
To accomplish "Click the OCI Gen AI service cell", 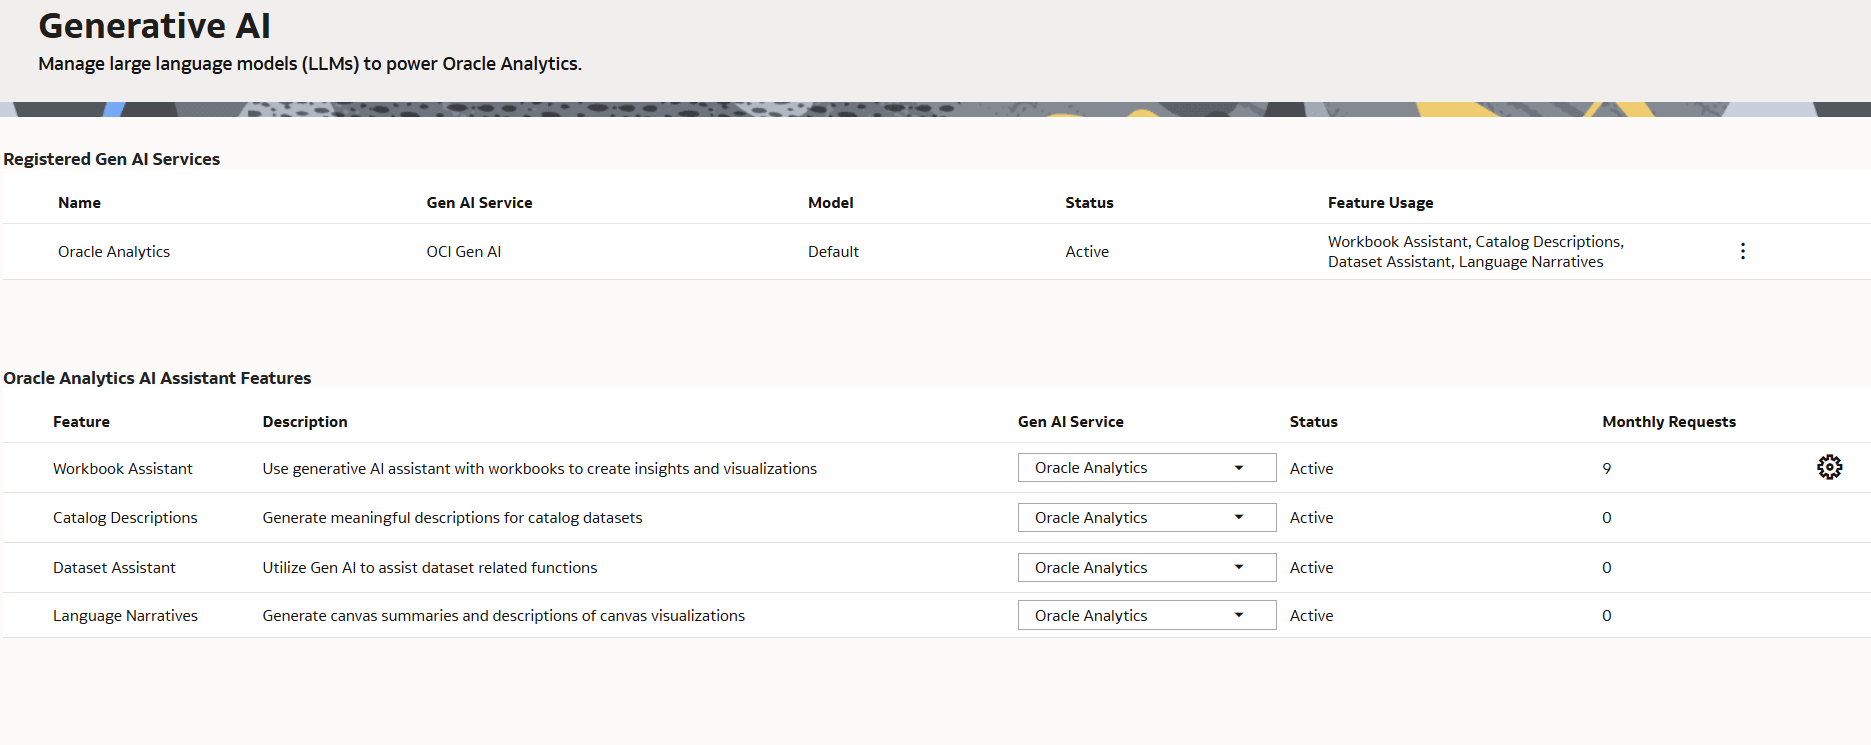I will 463,252.
